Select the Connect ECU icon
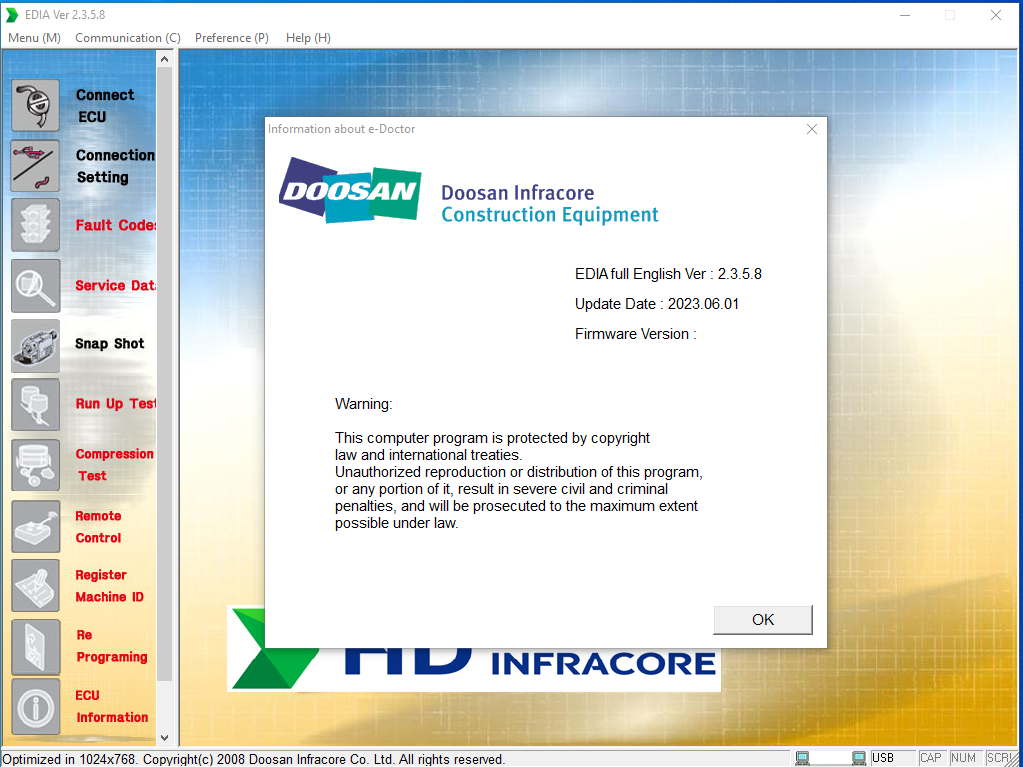The image size is (1023, 767). coord(35,105)
